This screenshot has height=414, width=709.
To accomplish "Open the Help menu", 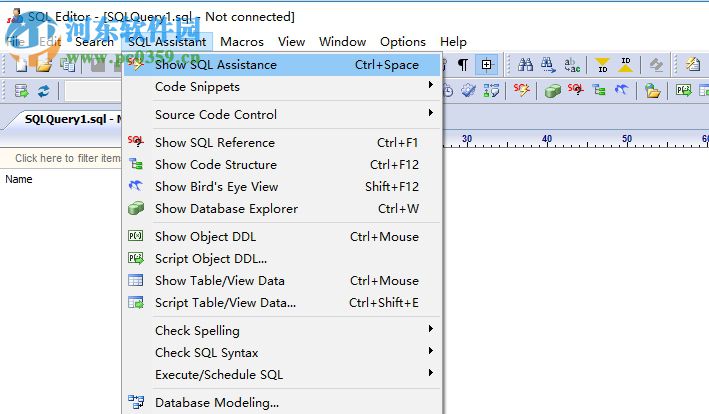I will (453, 42).
